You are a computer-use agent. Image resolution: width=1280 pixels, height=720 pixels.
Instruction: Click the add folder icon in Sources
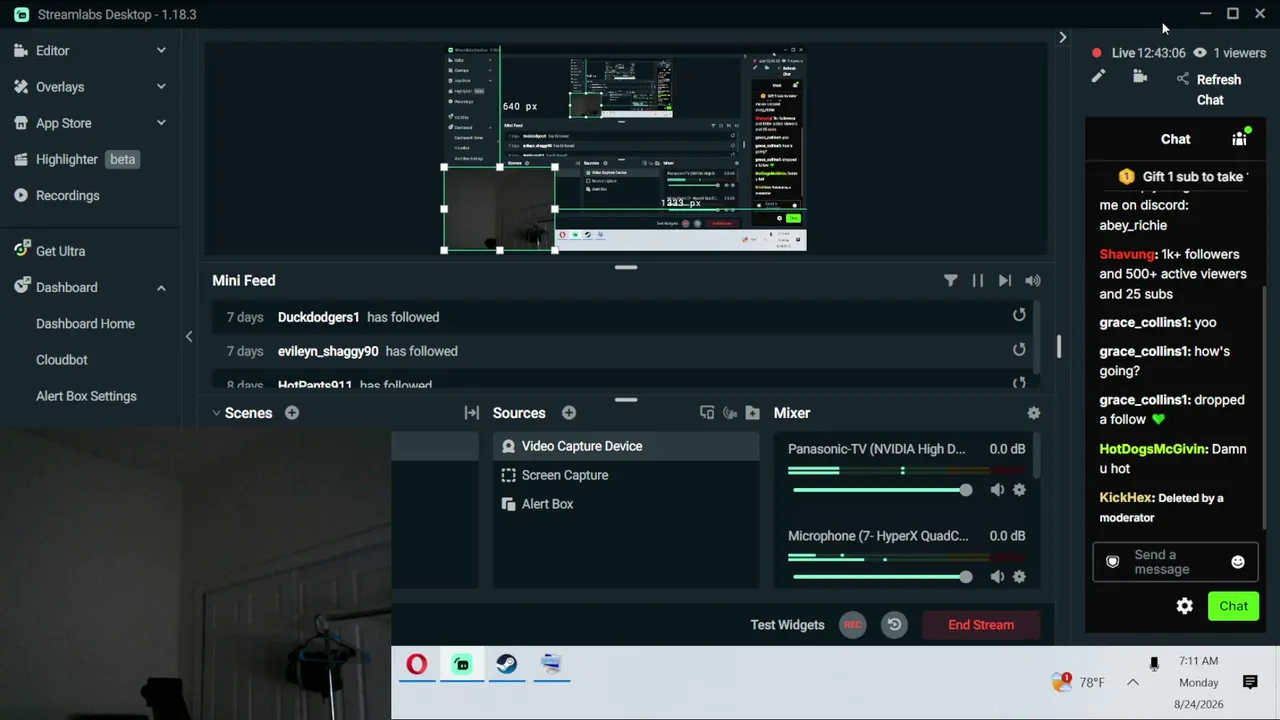(x=753, y=413)
